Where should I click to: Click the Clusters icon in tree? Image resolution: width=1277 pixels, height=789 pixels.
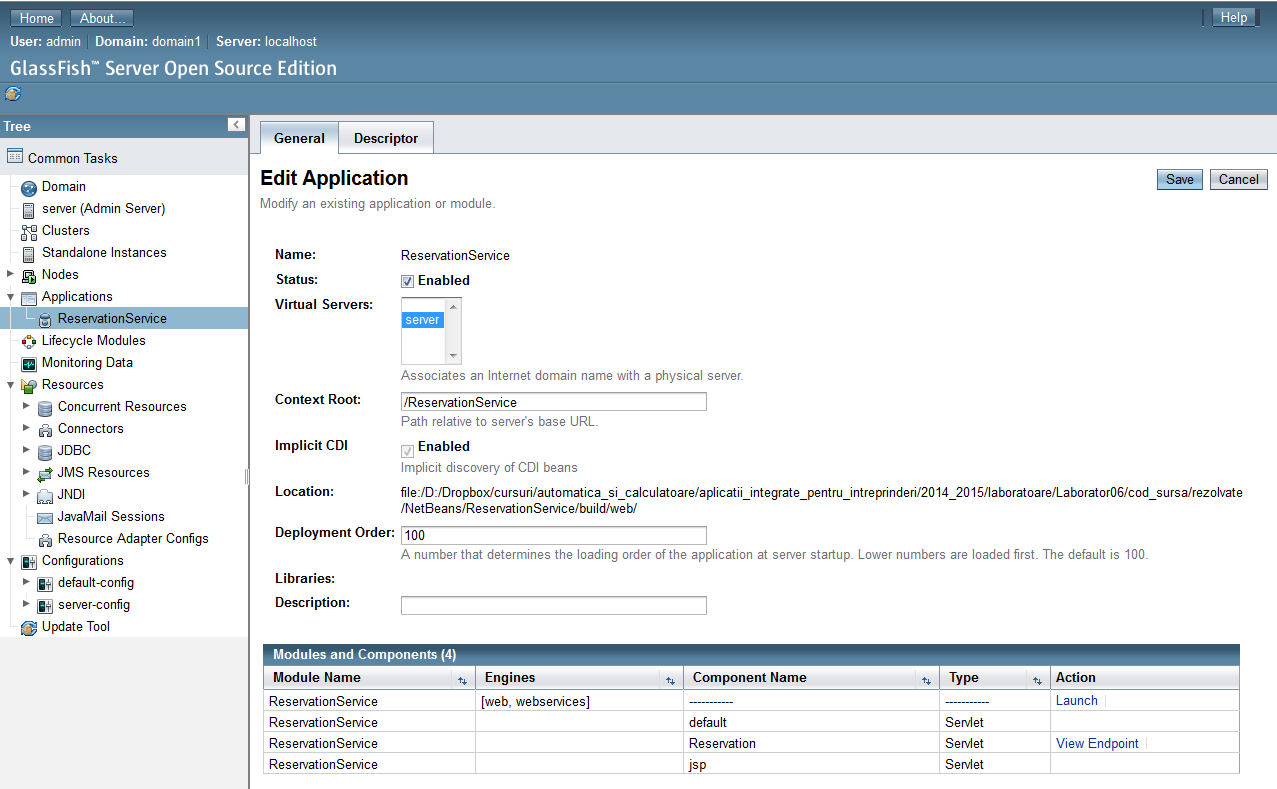(29, 231)
